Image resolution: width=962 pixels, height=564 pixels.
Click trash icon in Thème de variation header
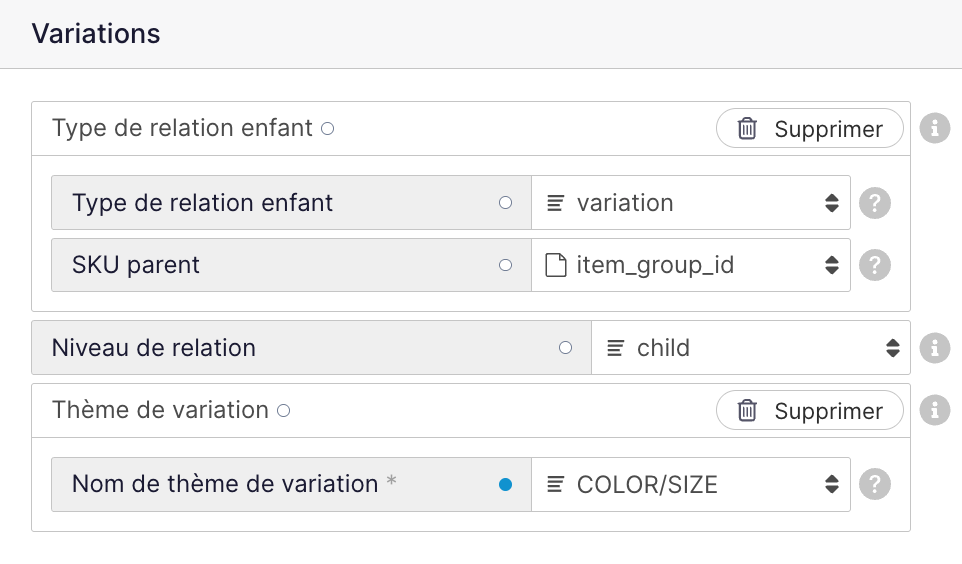click(x=747, y=411)
